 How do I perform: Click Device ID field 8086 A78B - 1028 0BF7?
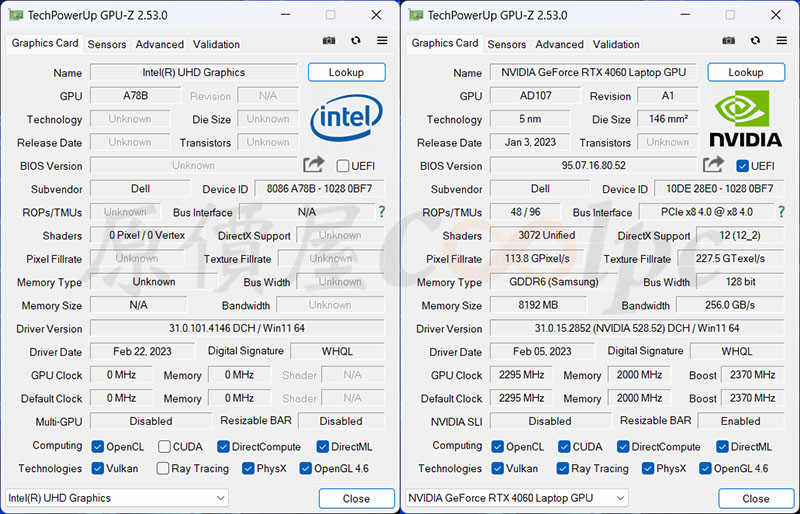click(319, 188)
